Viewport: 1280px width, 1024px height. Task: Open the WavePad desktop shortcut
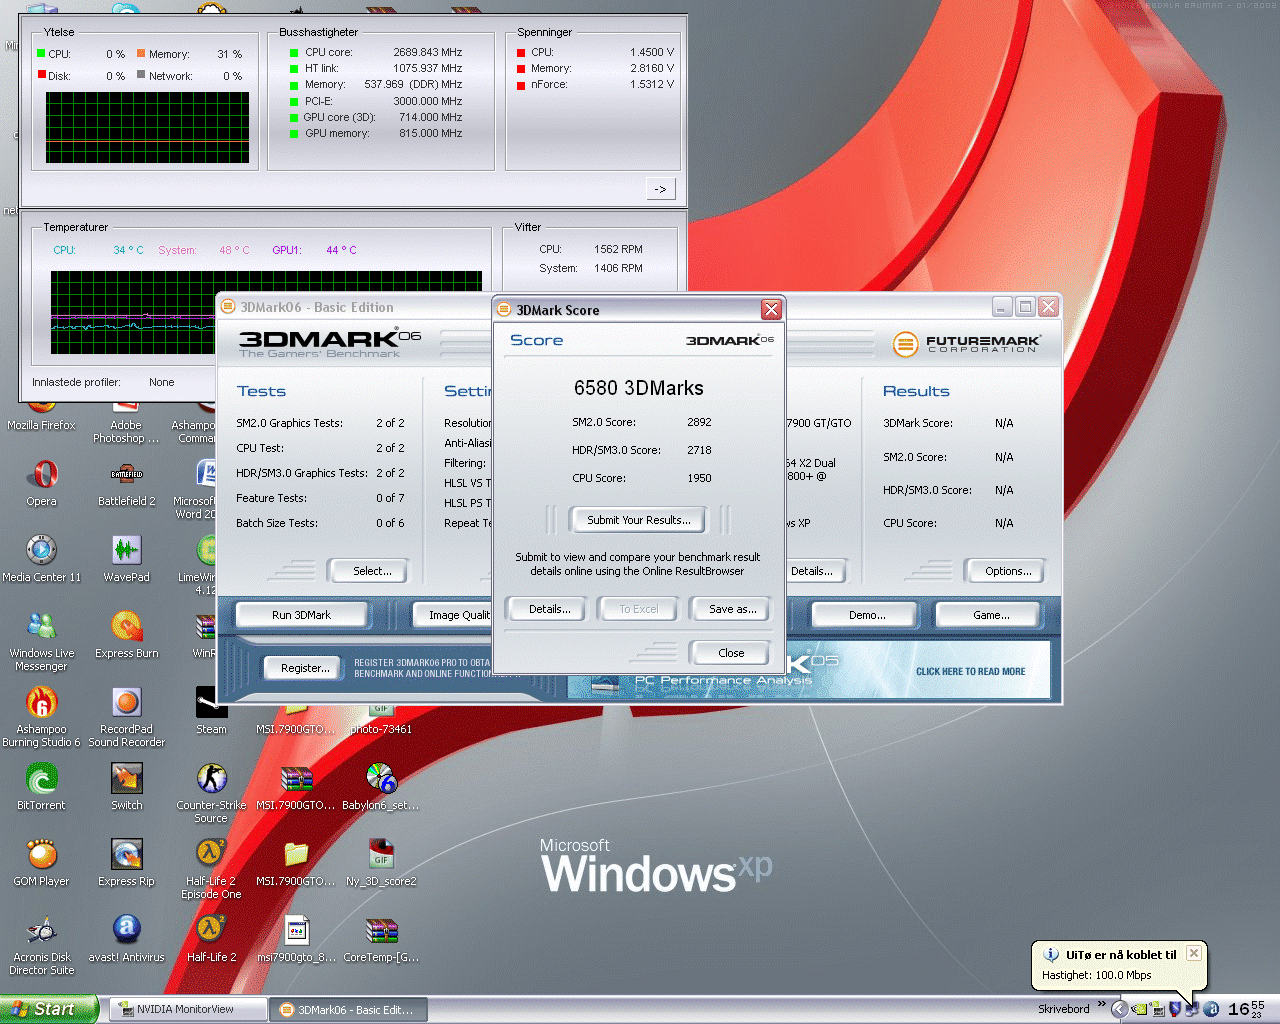tap(126, 558)
